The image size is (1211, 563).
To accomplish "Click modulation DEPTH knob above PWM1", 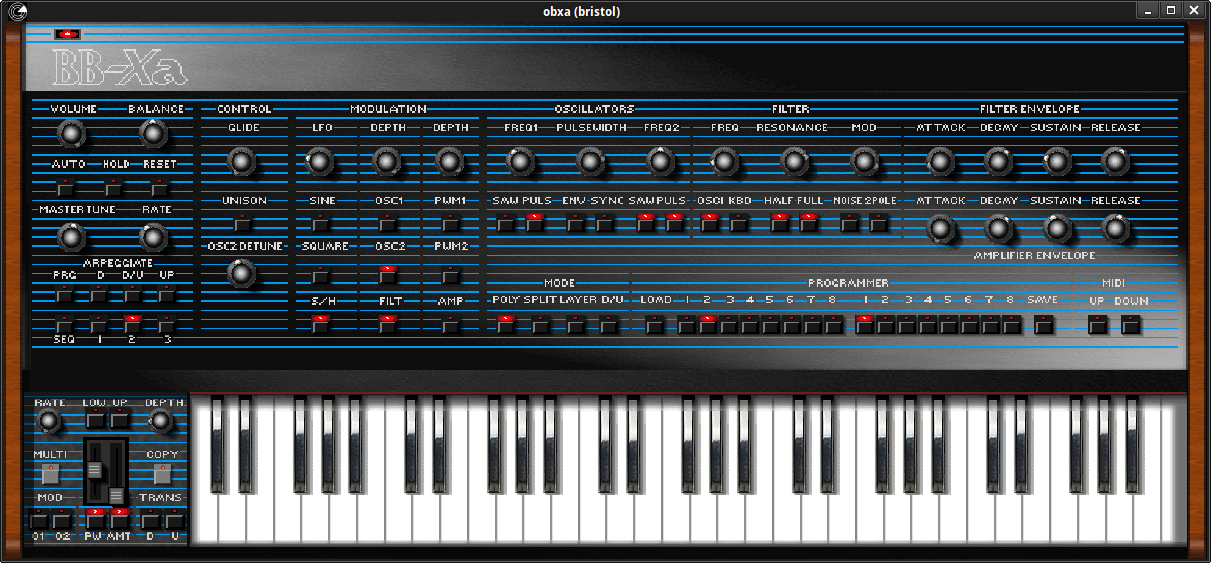I will tap(450, 160).
